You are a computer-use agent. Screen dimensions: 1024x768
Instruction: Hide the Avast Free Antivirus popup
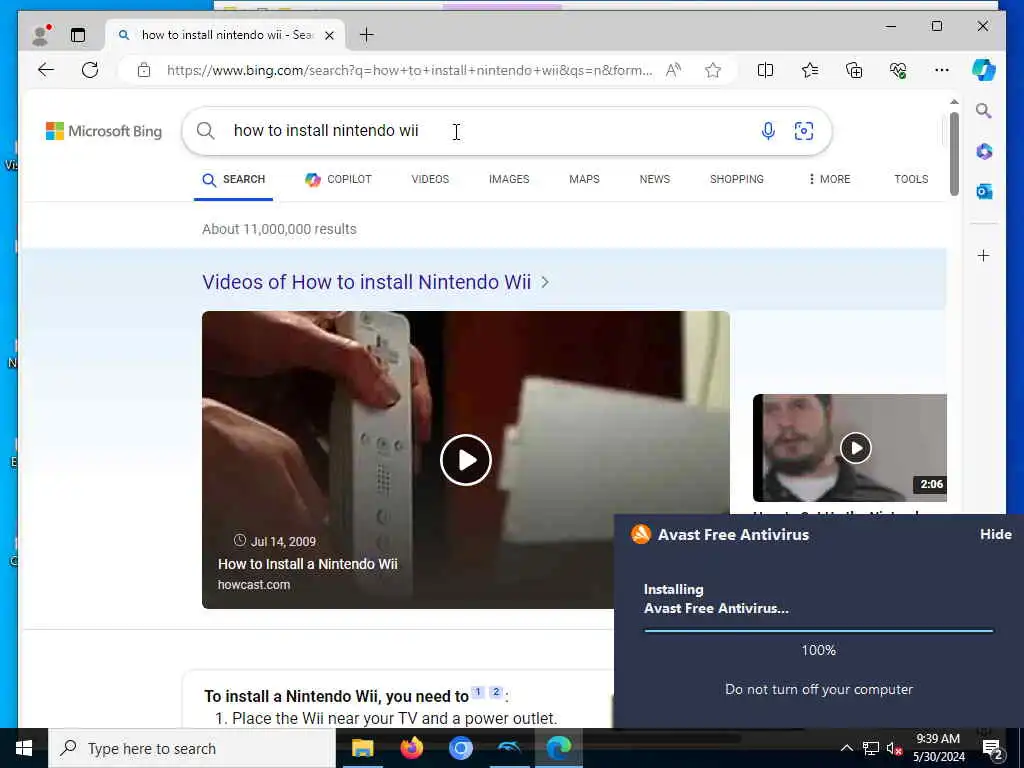click(995, 534)
